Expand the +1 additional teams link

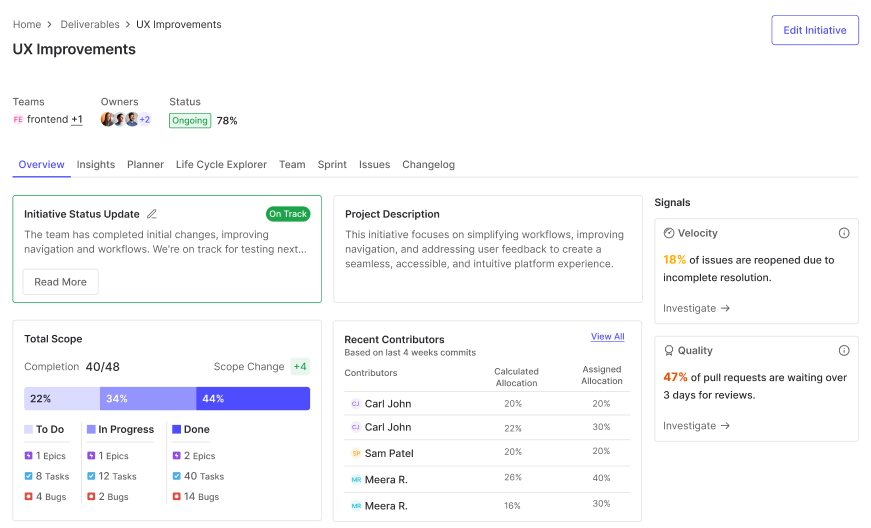tap(77, 119)
